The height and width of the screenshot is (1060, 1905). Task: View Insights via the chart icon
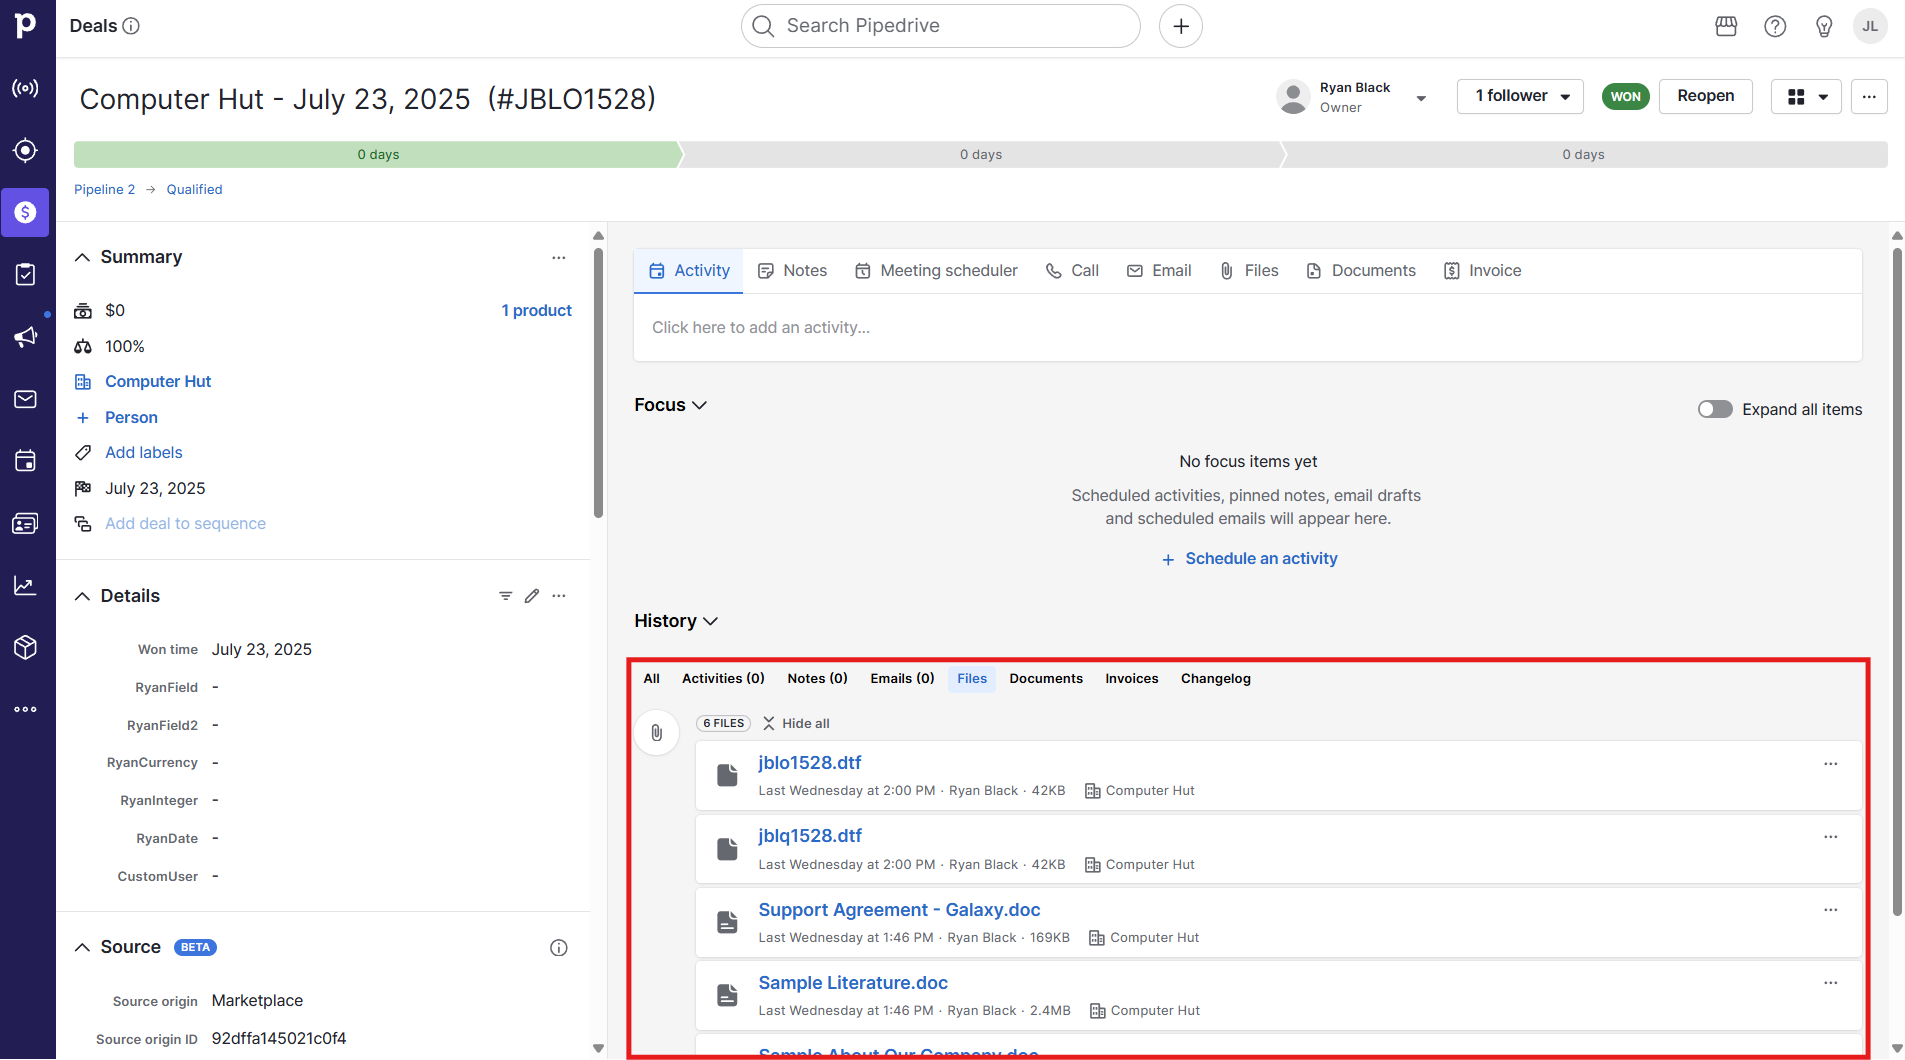(25, 585)
